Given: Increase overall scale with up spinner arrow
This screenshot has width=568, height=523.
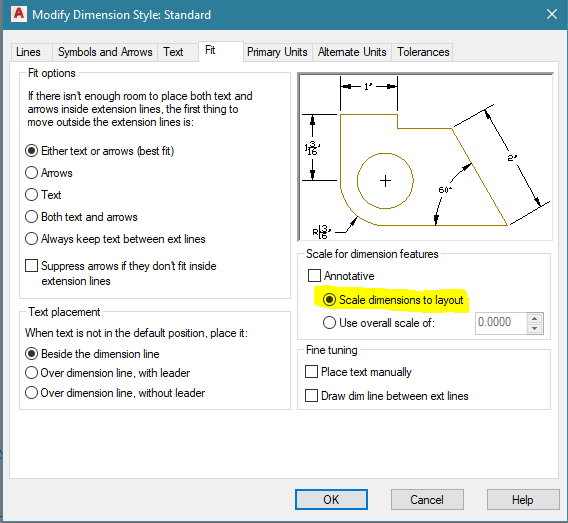Looking at the screenshot, I should [x=535, y=318].
